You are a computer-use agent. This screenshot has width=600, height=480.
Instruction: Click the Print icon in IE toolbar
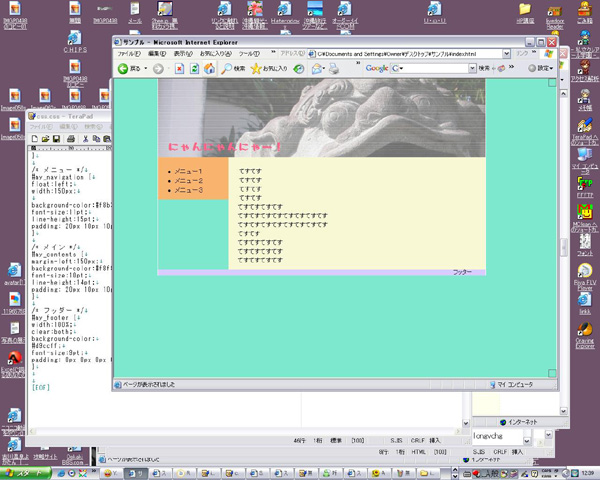(x=334, y=69)
